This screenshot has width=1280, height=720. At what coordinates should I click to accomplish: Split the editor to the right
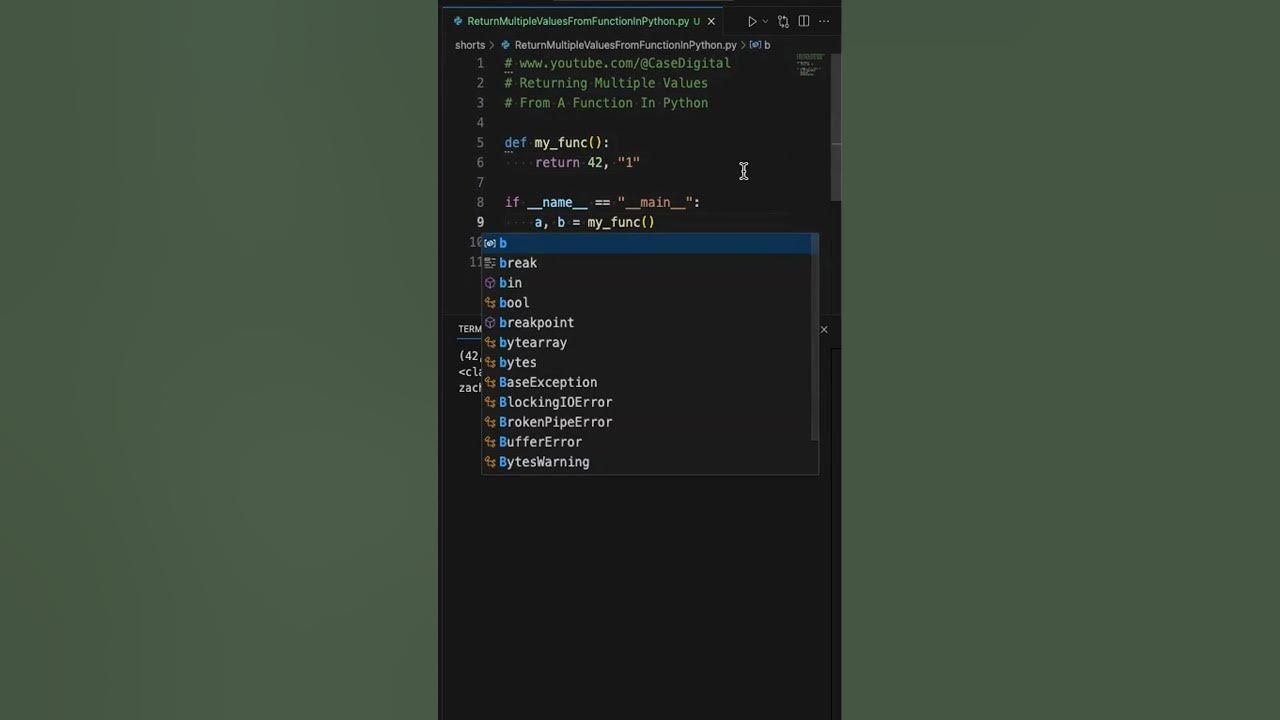[x=804, y=21]
